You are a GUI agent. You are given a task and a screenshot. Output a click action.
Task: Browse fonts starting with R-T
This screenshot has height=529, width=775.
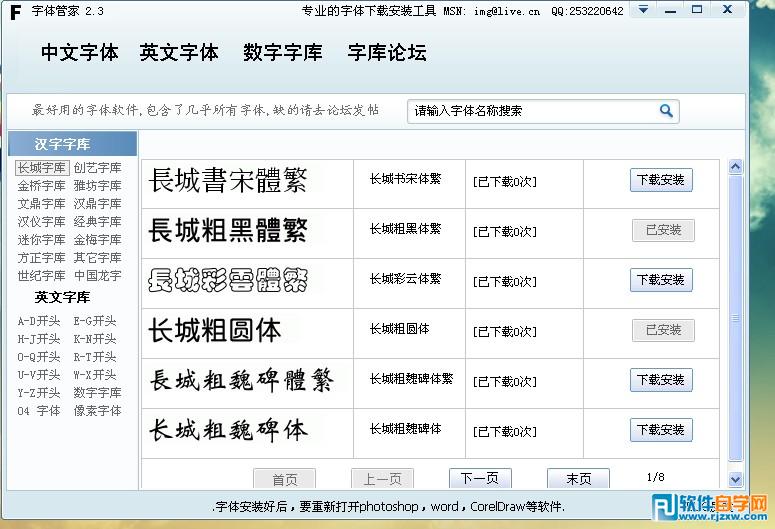95,356
